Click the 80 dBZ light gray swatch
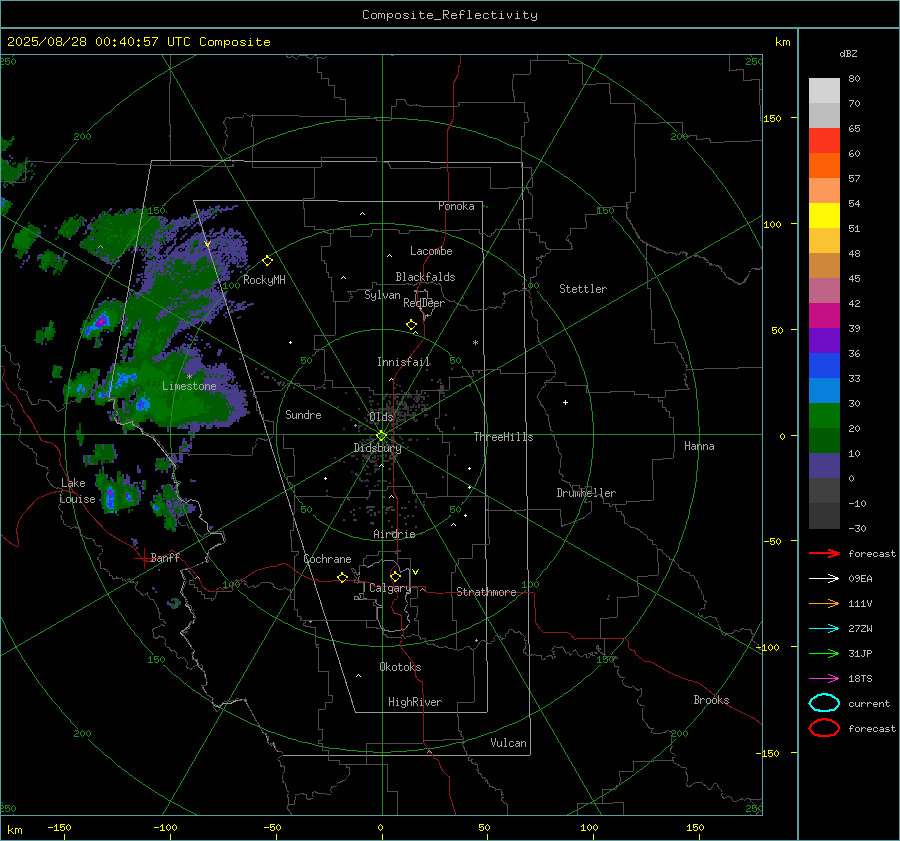The image size is (900, 841). click(x=824, y=91)
